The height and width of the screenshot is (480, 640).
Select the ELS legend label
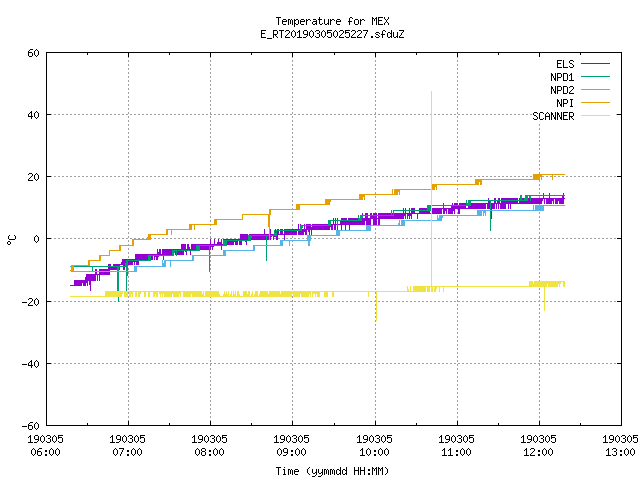pyautogui.click(x=565, y=64)
